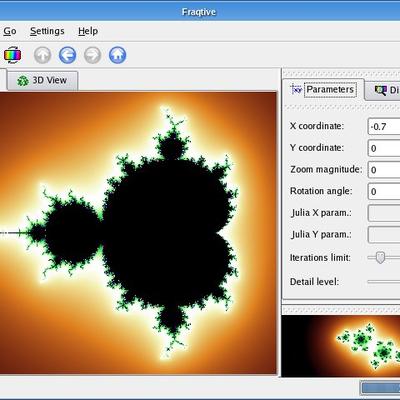Go back with the blue left arrow
Image resolution: width=400 pixels, height=400 pixels.
[x=68, y=55]
